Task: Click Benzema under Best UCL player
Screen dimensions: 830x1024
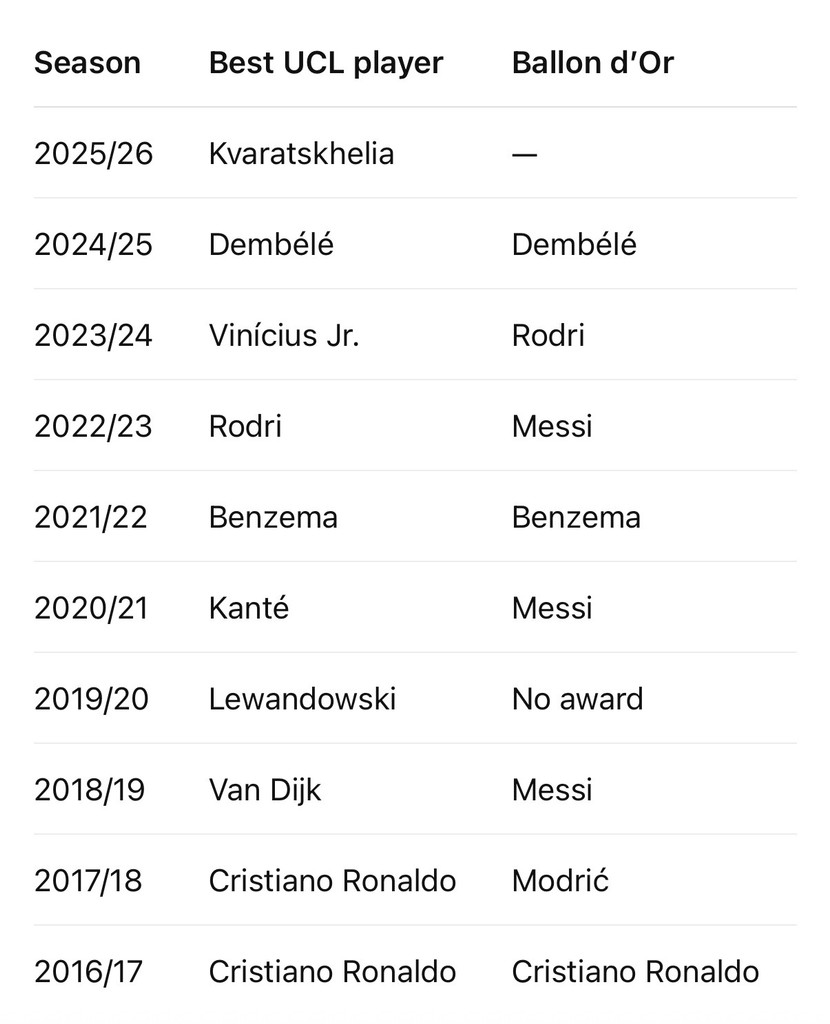Action: (x=273, y=517)
